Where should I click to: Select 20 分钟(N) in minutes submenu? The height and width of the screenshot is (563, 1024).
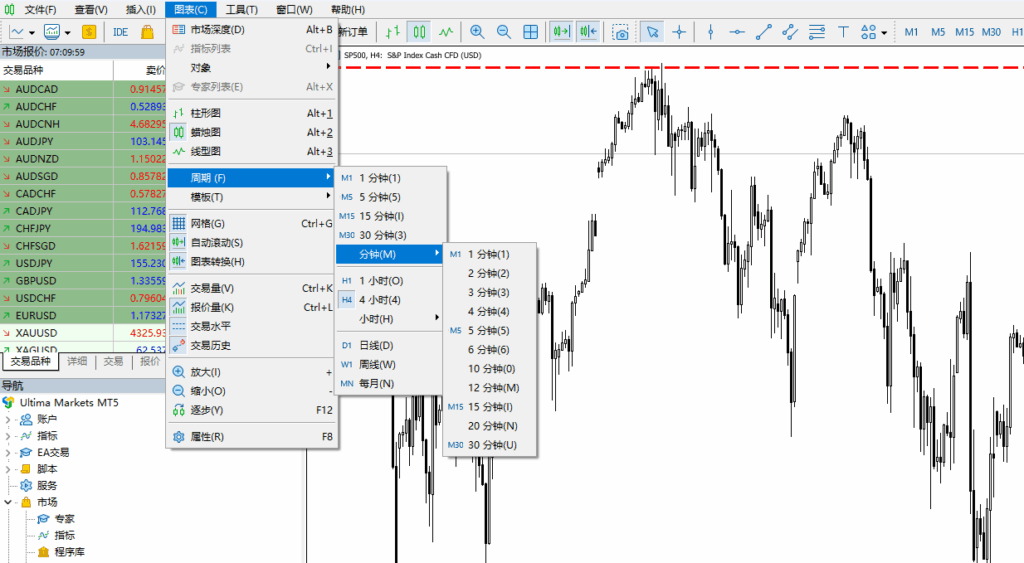point(490,426)
